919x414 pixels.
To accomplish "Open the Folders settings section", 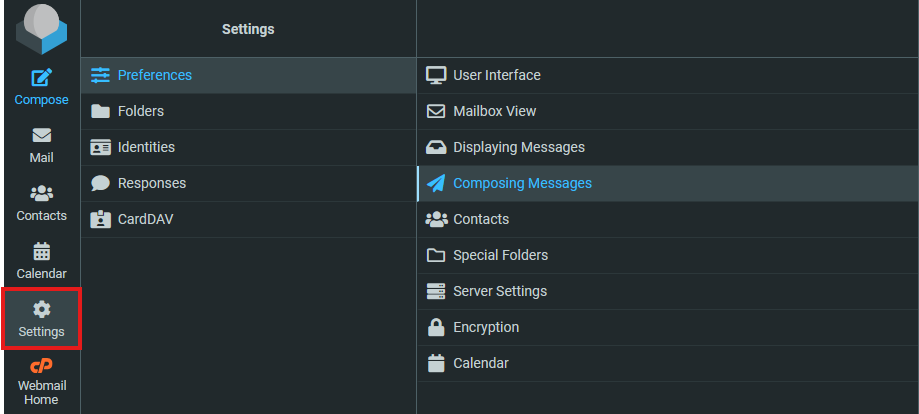I will tap(140, 111).
